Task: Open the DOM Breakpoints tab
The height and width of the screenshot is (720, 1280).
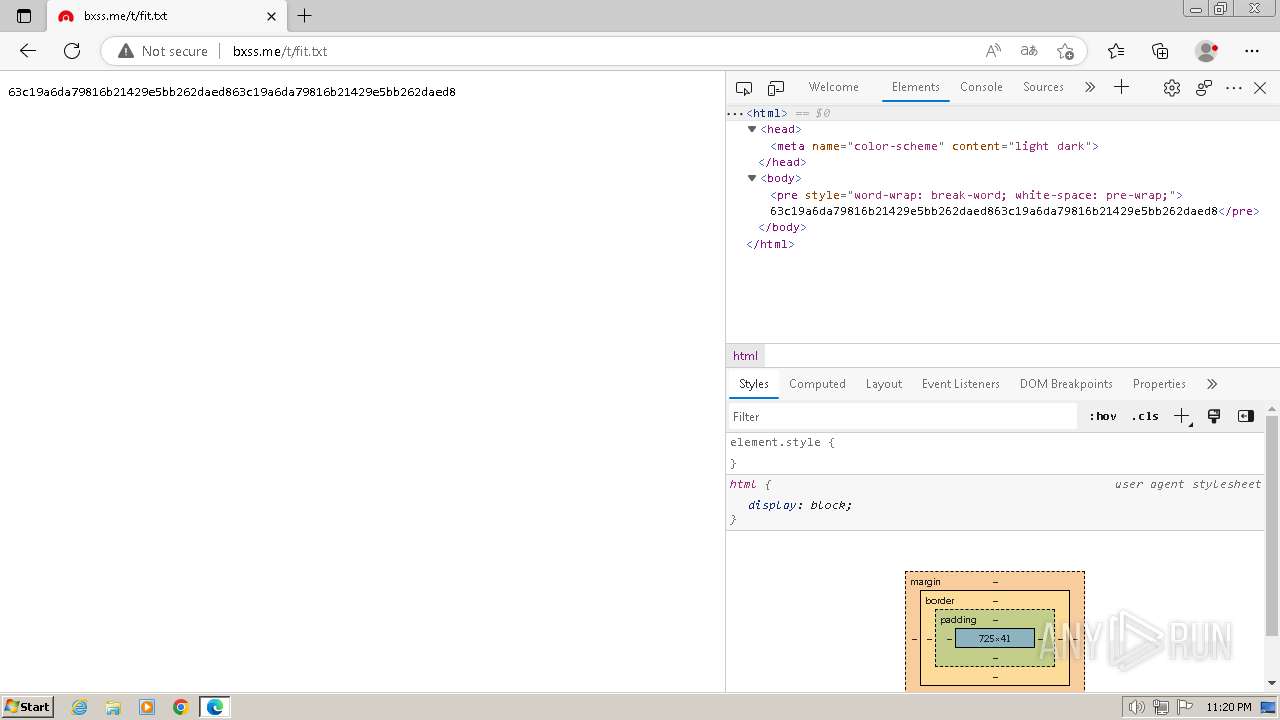Action: 1066,384
